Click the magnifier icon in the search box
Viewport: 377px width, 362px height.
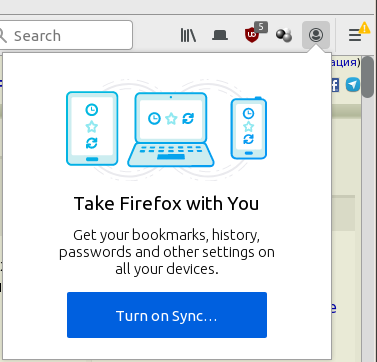click(3, 36)
